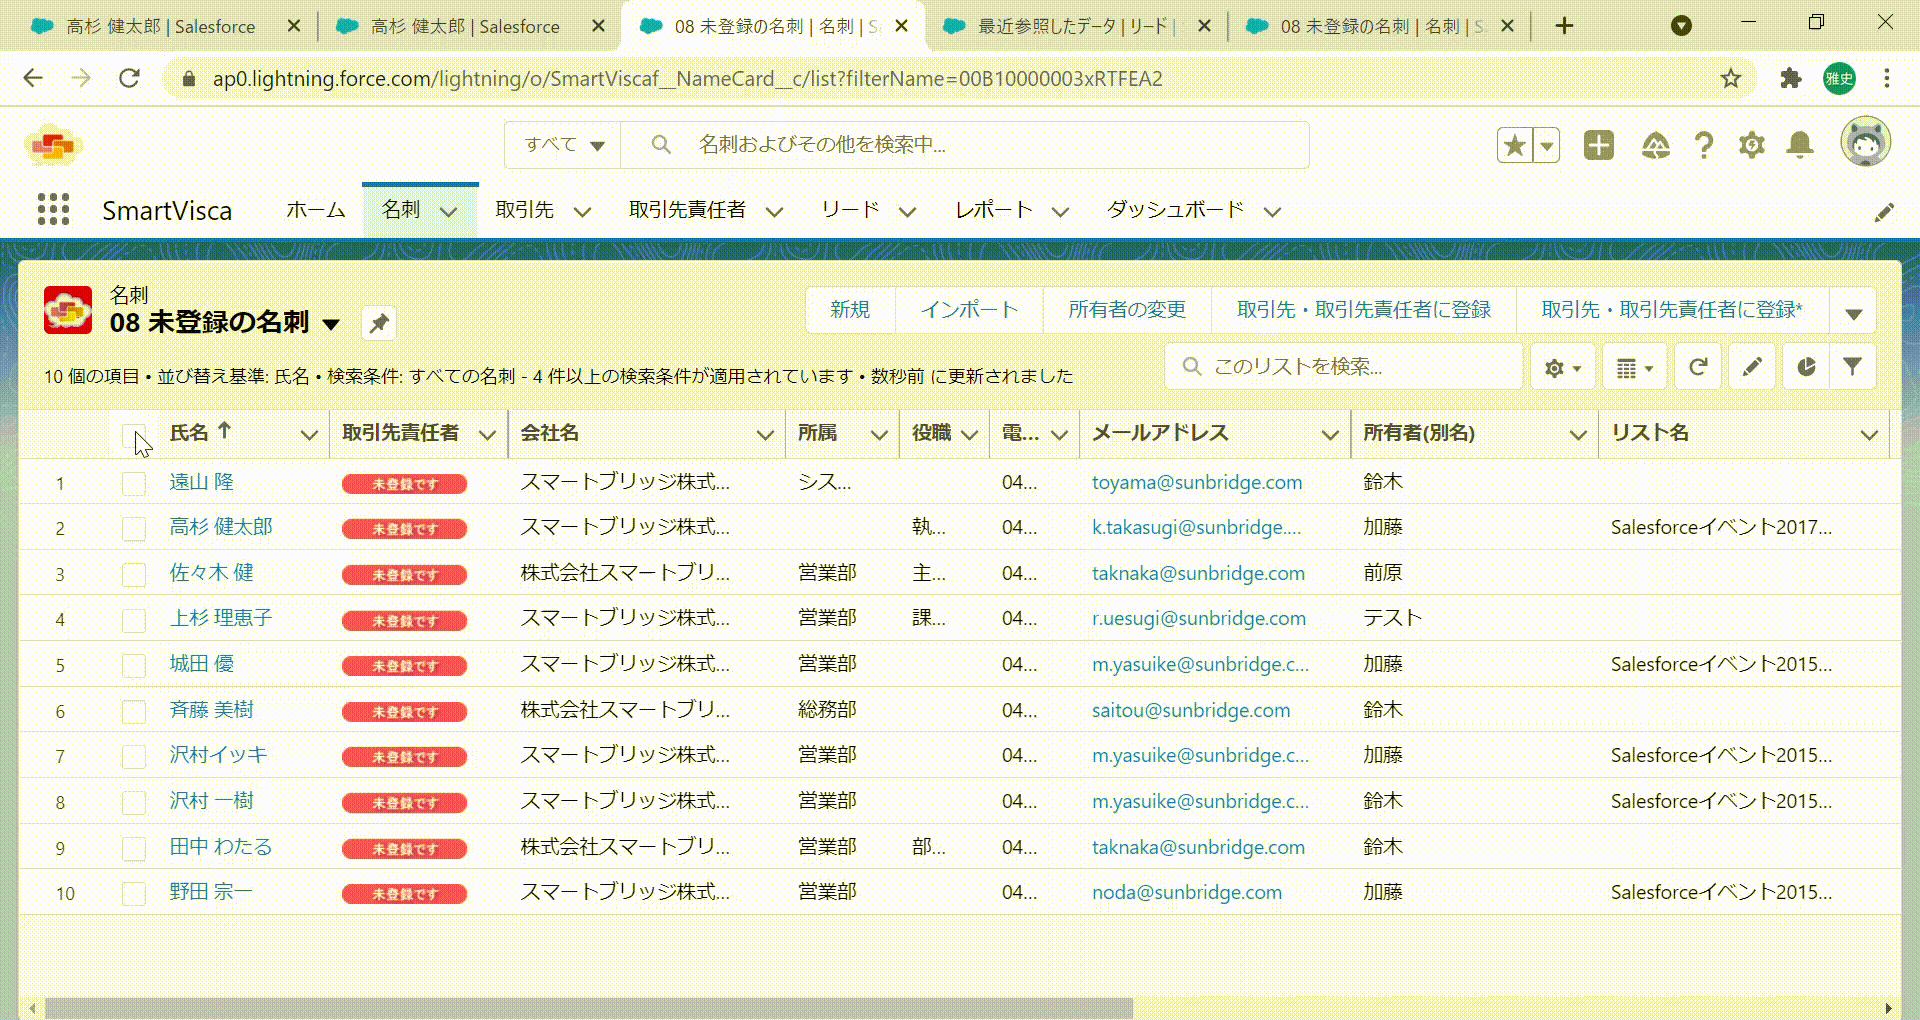This screenshot has height=1020, width=1920.
Task: Focus the global search box
Action: point(965,145)
